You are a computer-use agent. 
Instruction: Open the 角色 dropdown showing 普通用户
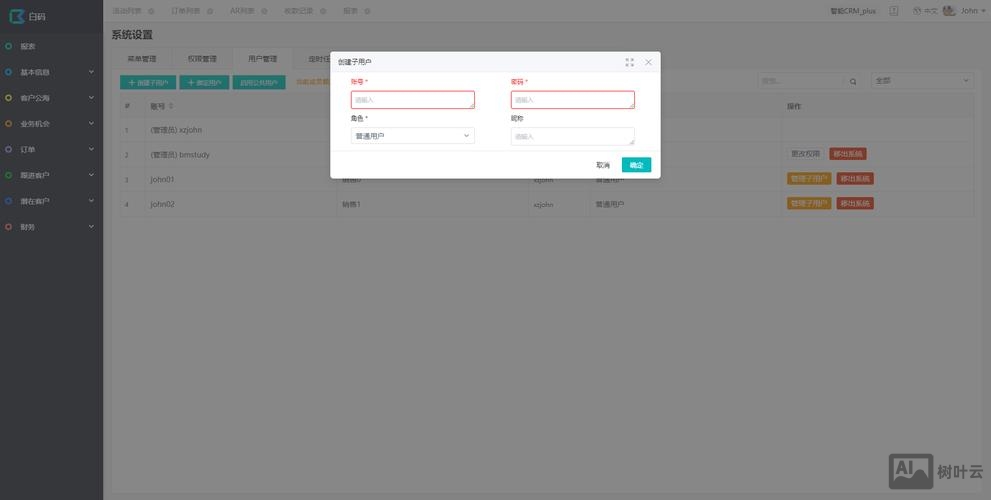[x=412, y=136]
